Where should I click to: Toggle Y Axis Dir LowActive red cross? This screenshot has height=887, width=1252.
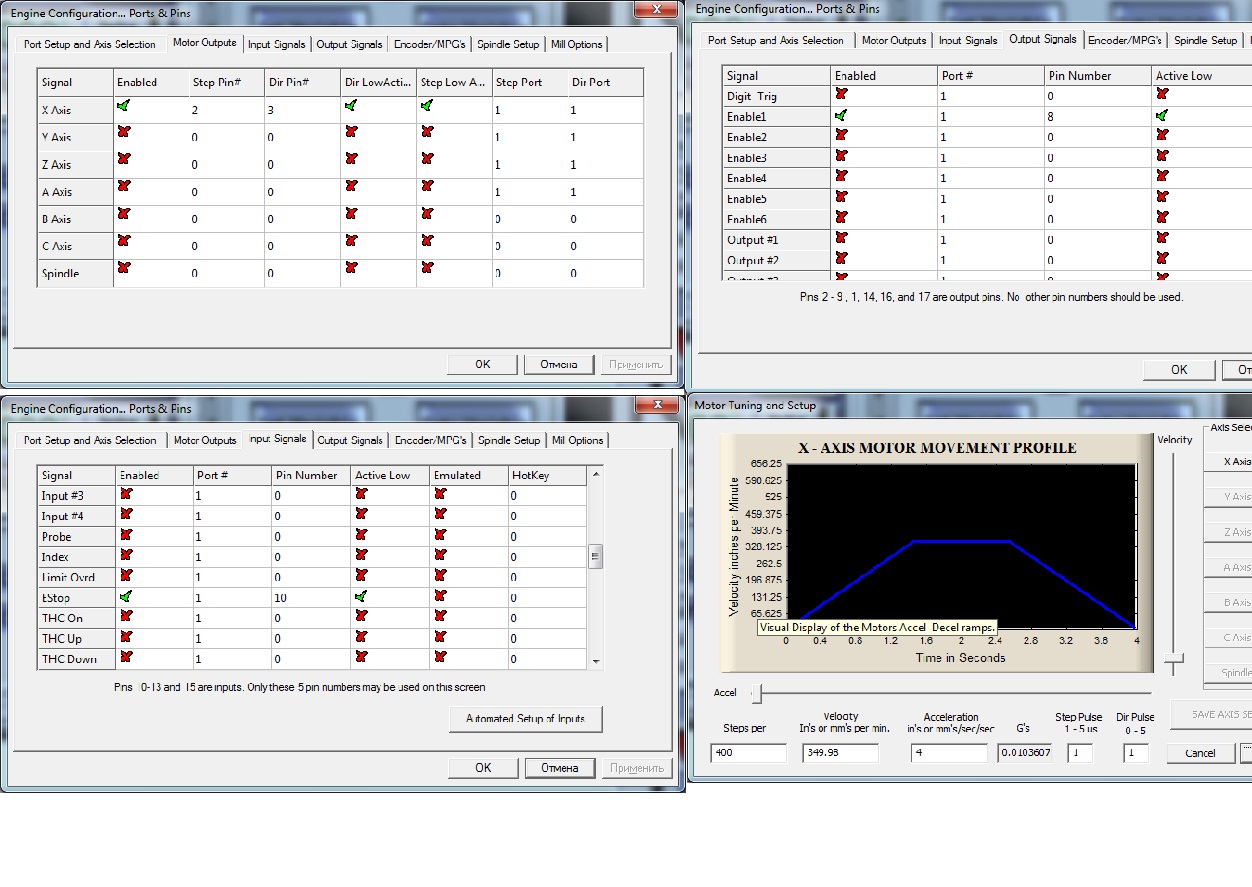tap(351, 131)
